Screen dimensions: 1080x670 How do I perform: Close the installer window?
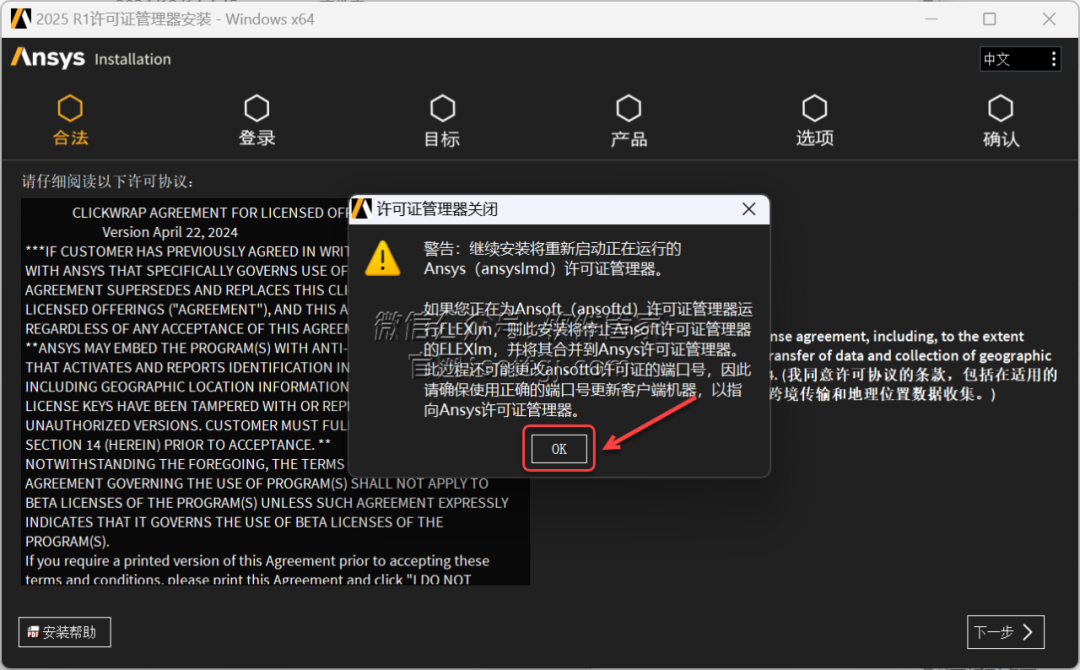click(x=1049, y=19)
